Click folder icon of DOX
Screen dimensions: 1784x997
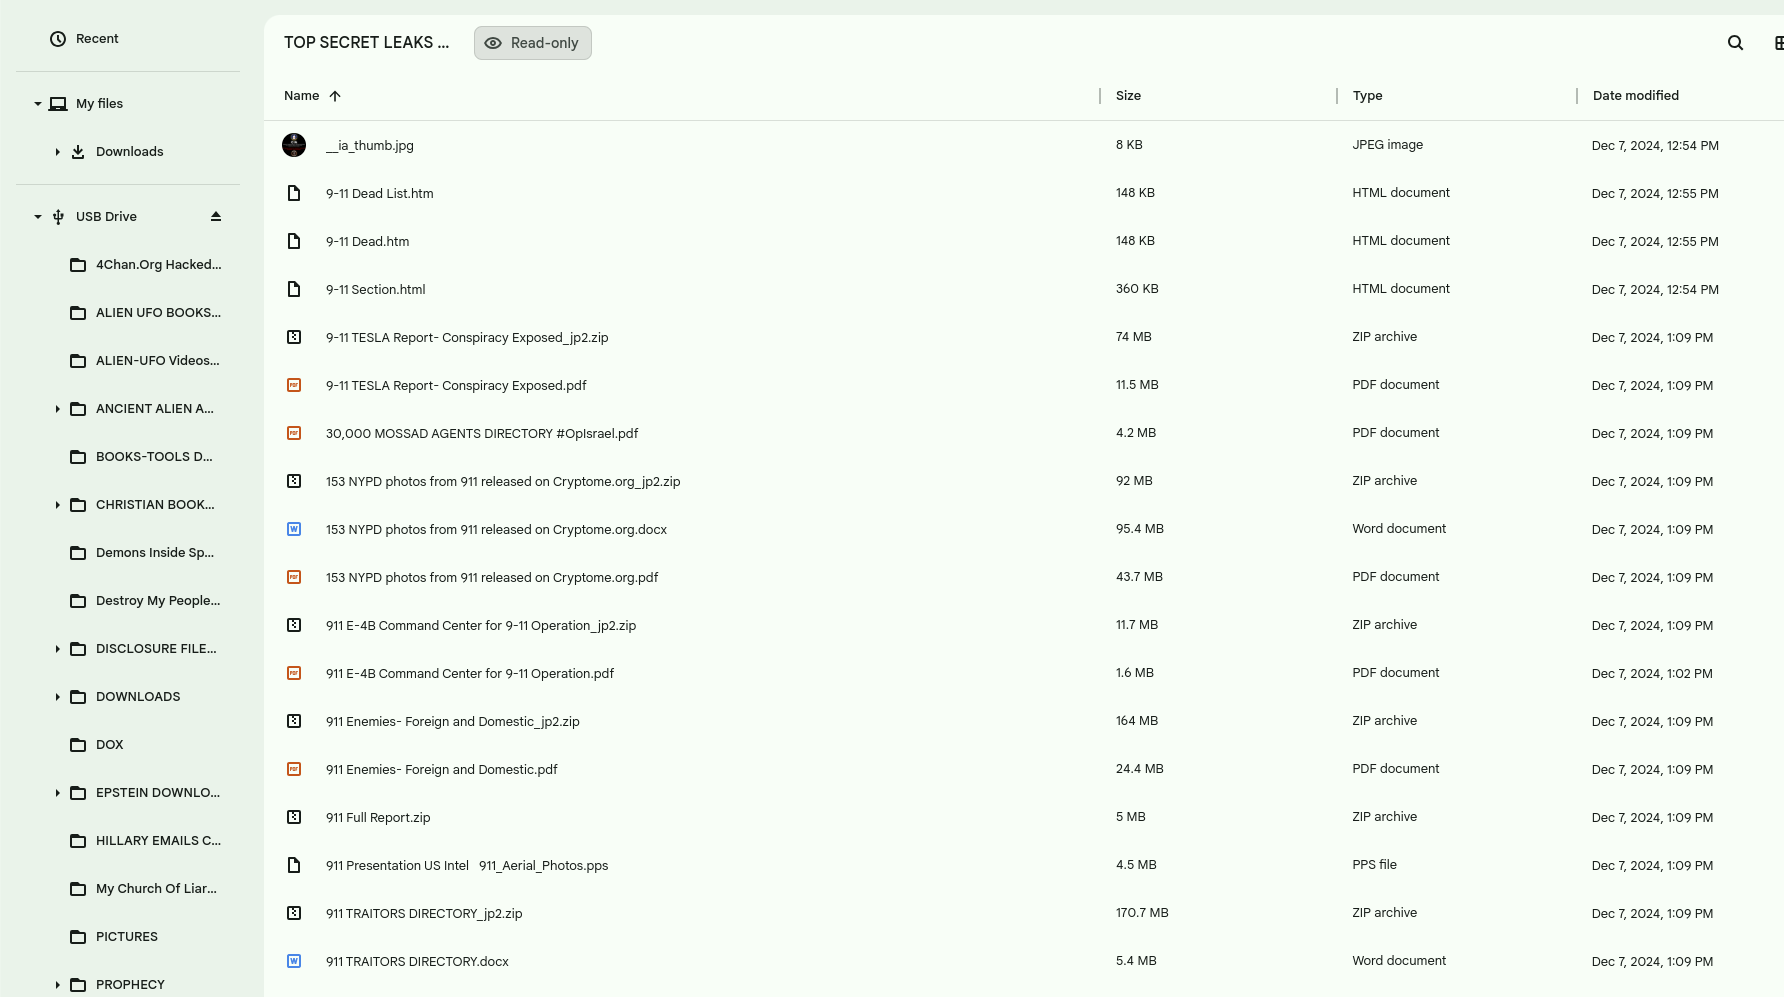pyautogui.click(x=78, y=745)
